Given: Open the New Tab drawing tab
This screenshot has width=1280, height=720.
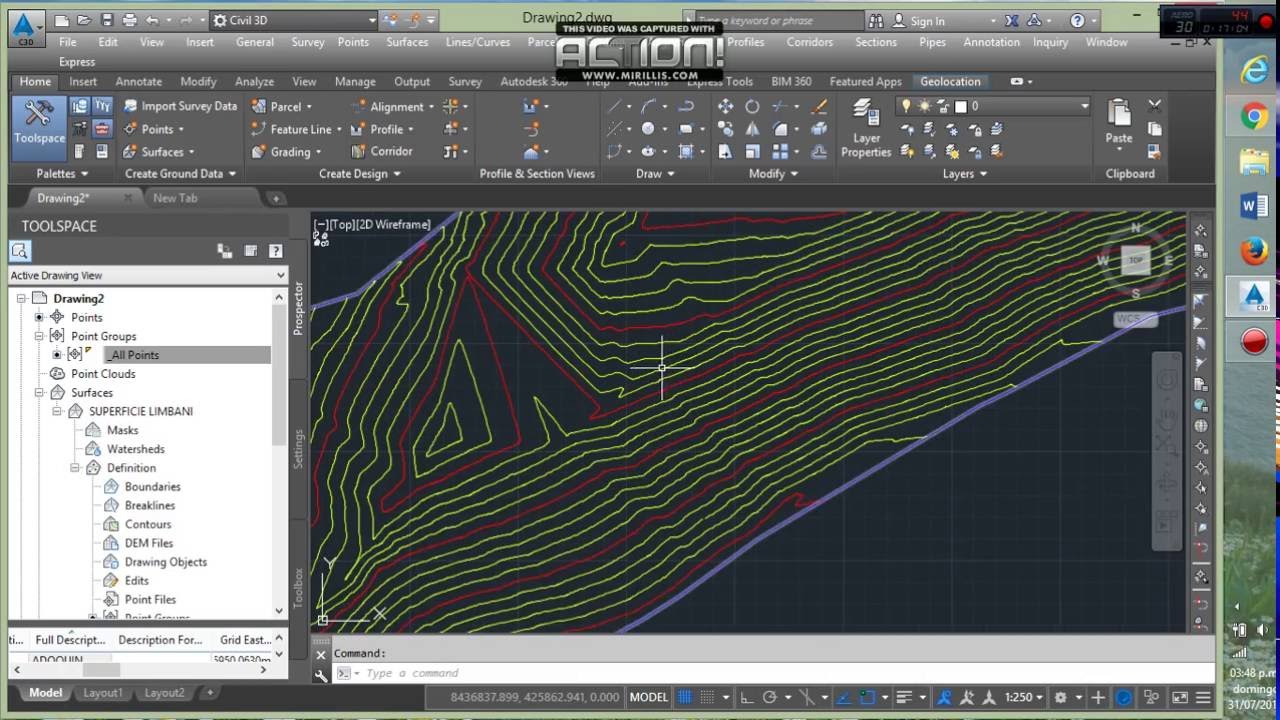Looking at the screenshot, I should (x=175, y=198).
